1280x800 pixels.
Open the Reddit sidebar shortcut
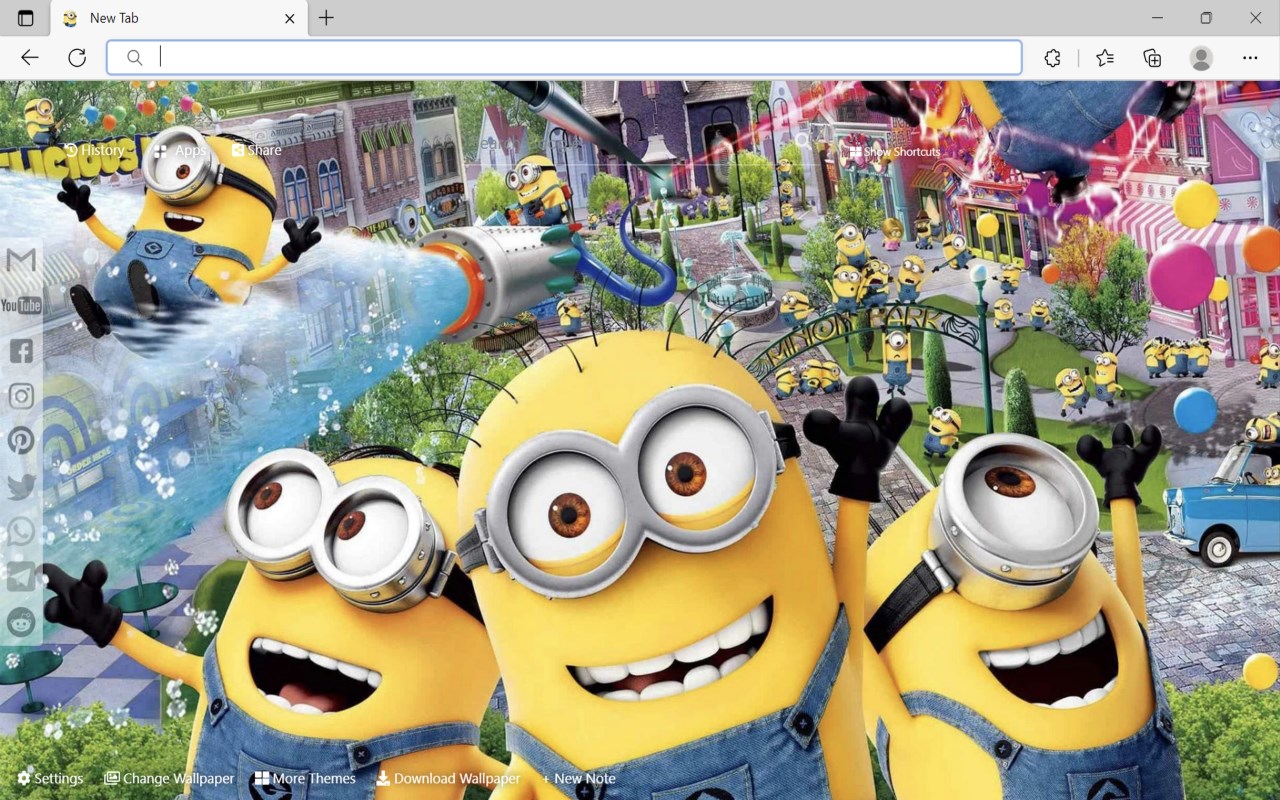click(x=21, y=621)
